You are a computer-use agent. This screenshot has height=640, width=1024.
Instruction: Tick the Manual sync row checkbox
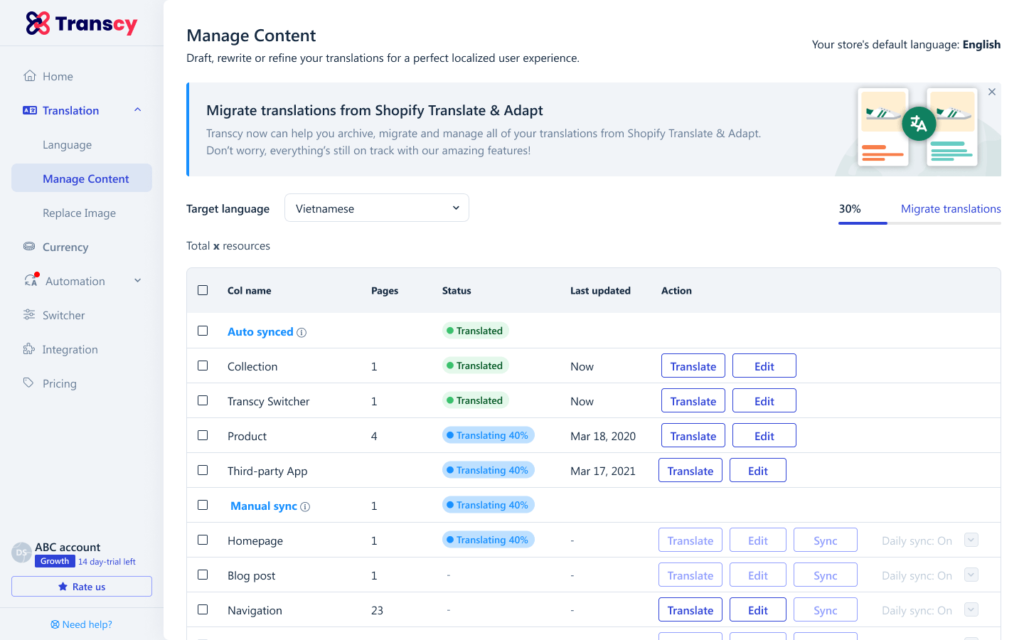(203, 505)
